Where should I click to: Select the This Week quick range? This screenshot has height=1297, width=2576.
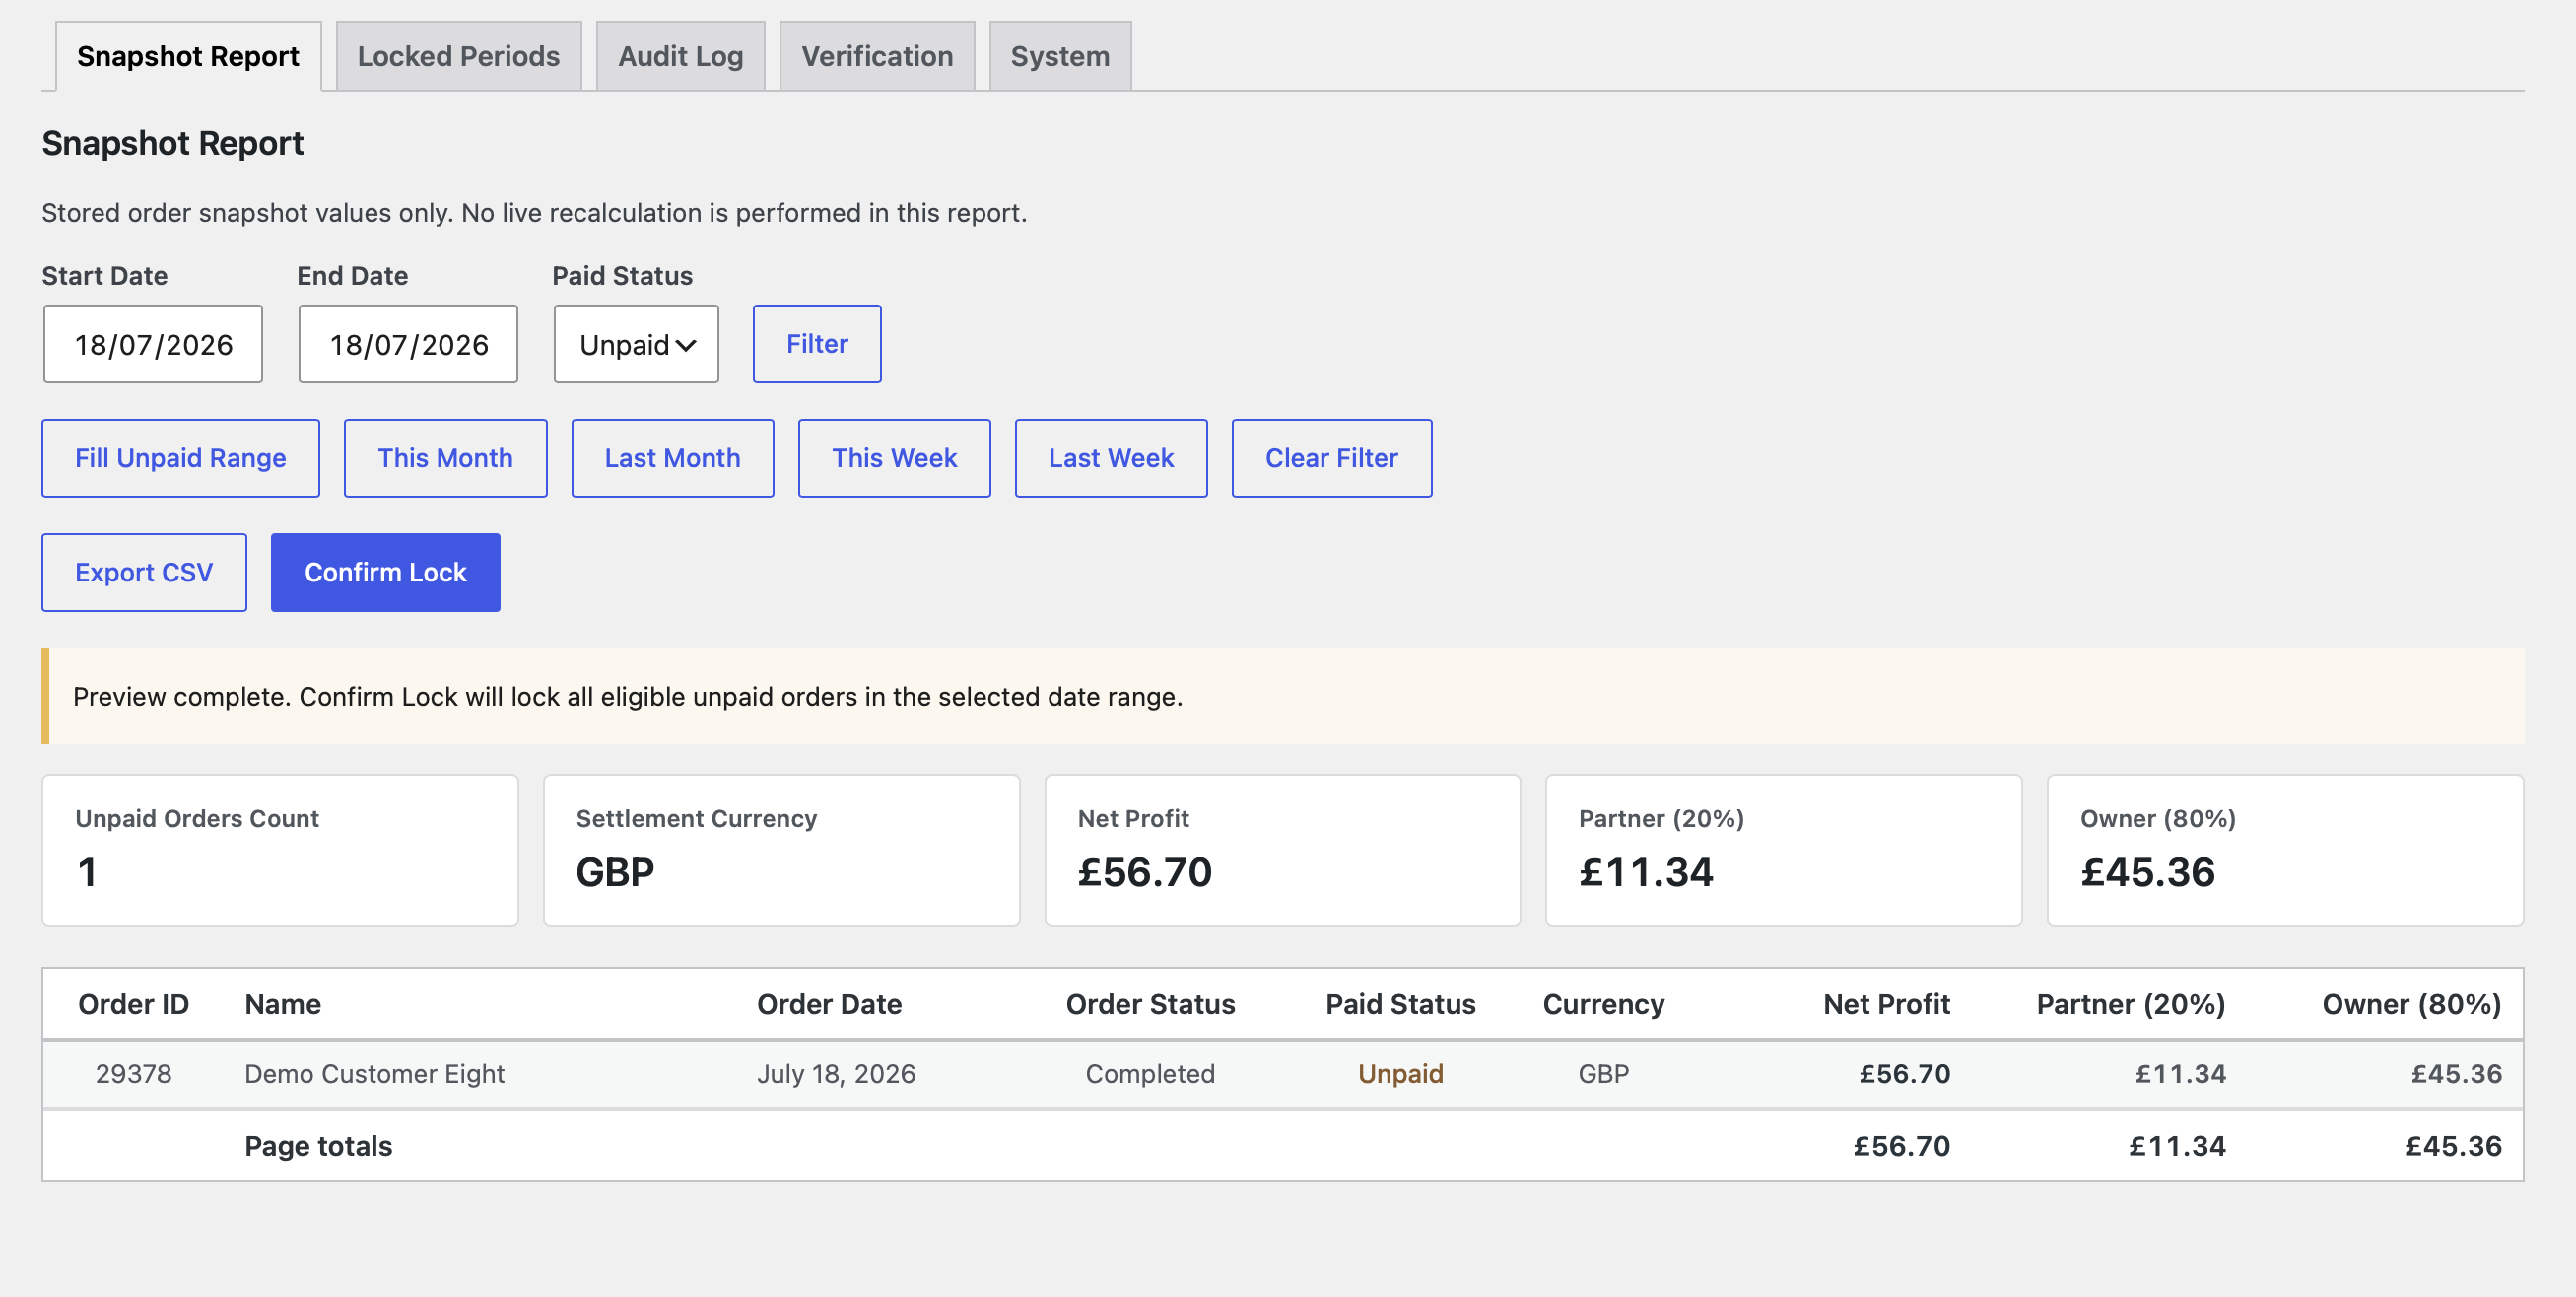point(894,458)
